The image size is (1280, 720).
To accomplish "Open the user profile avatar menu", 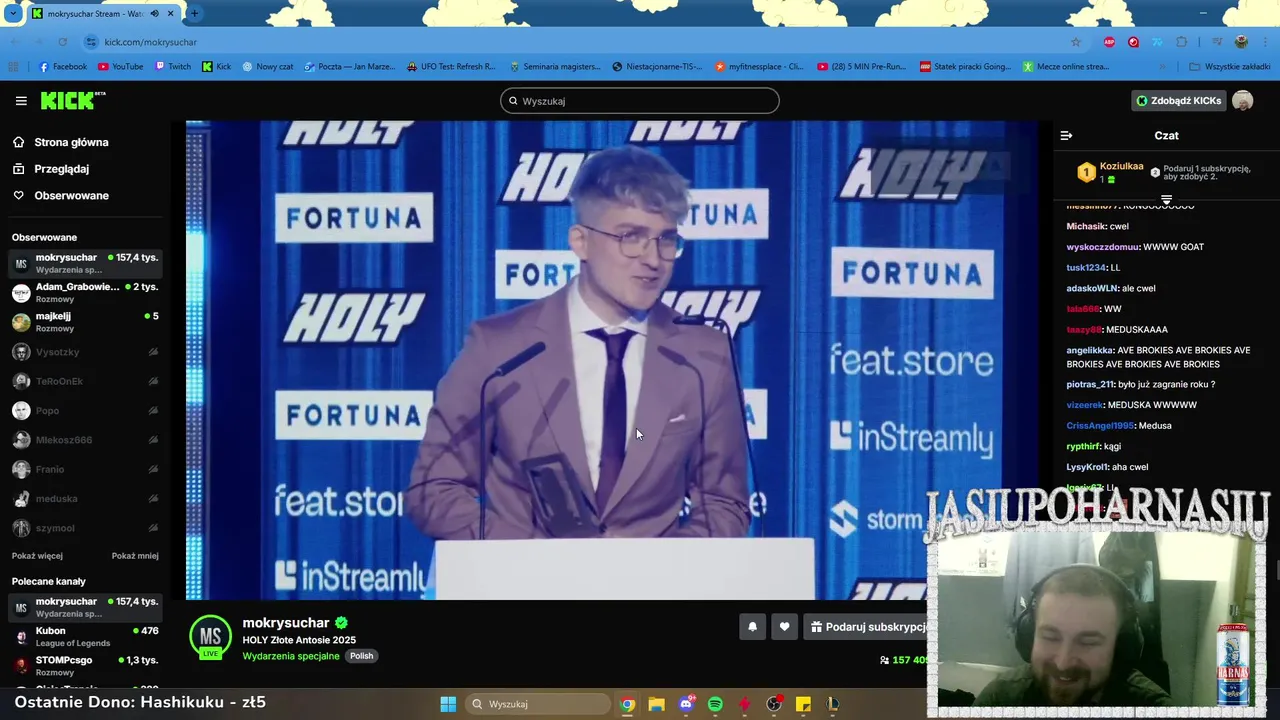I will coord(1242,101).
